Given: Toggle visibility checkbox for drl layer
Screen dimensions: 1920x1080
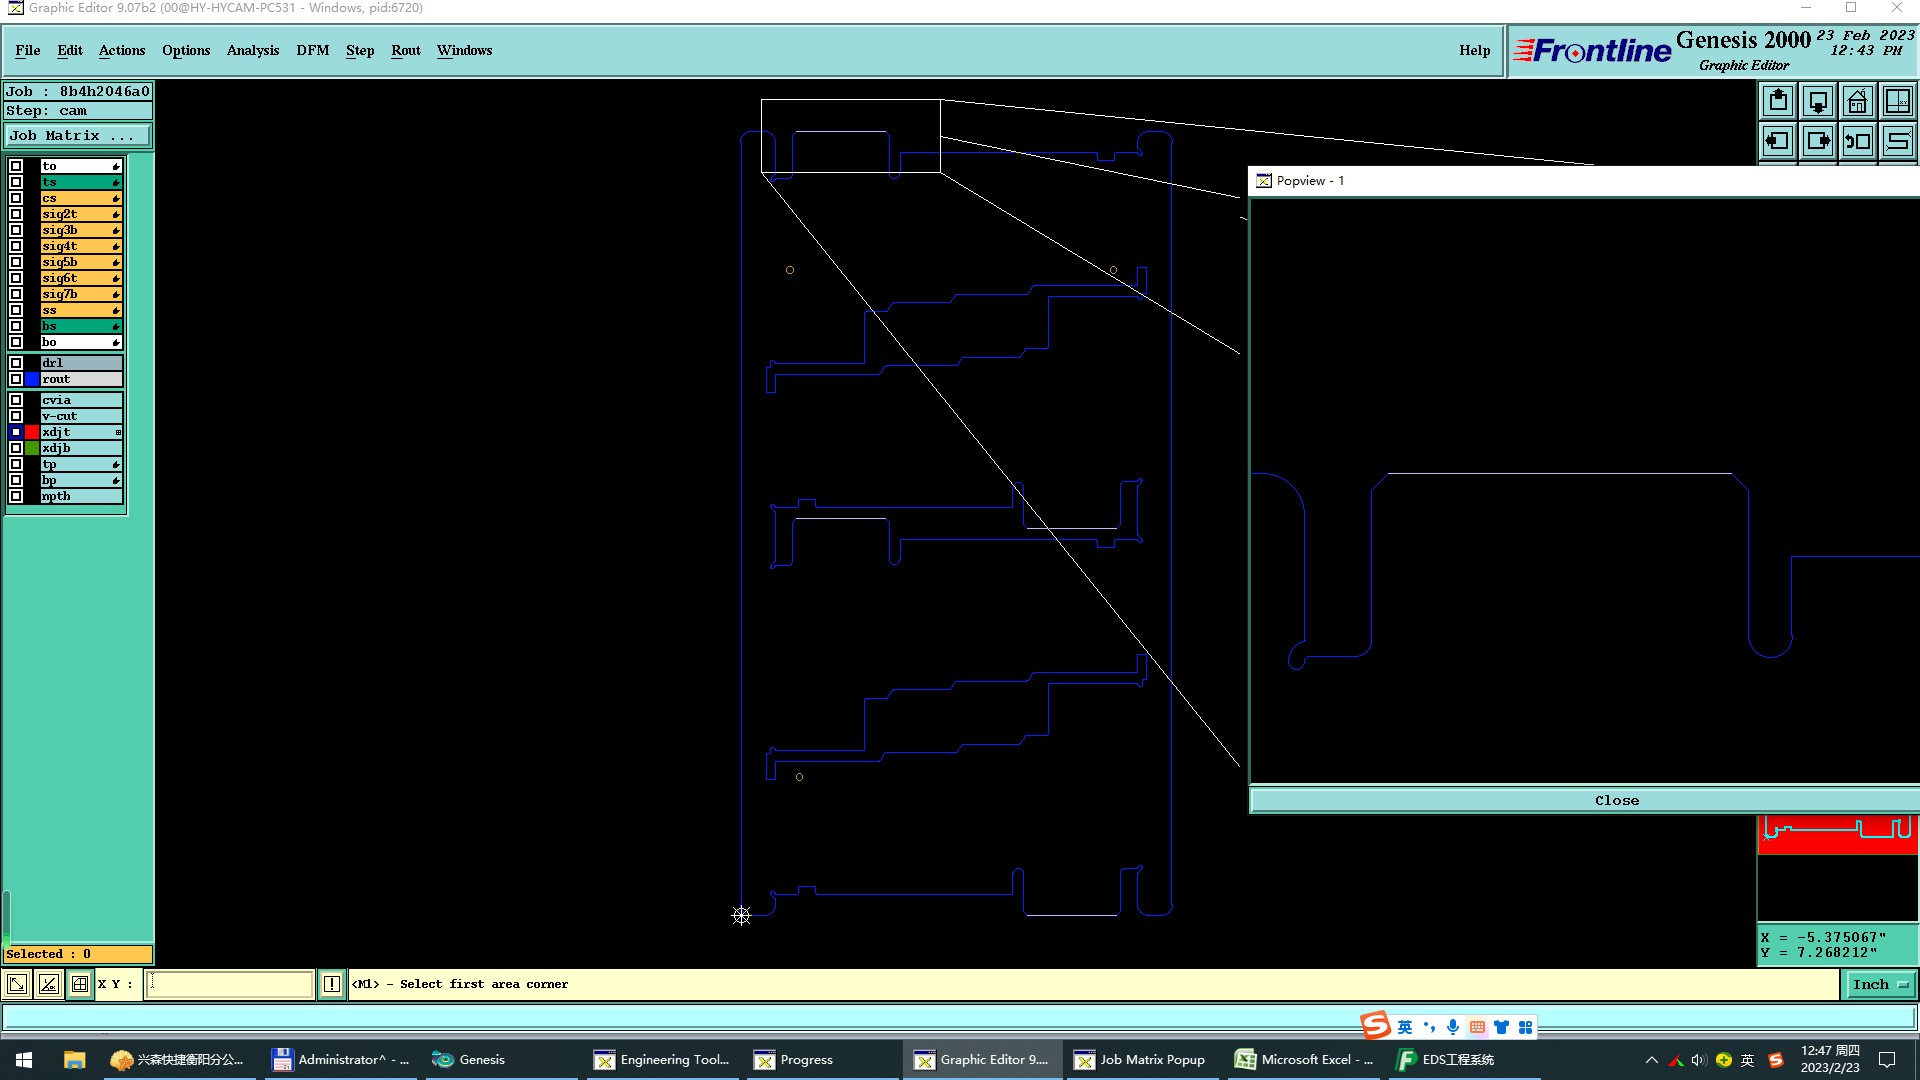Looking at the screenshot, I should click(x=16, y=363).
